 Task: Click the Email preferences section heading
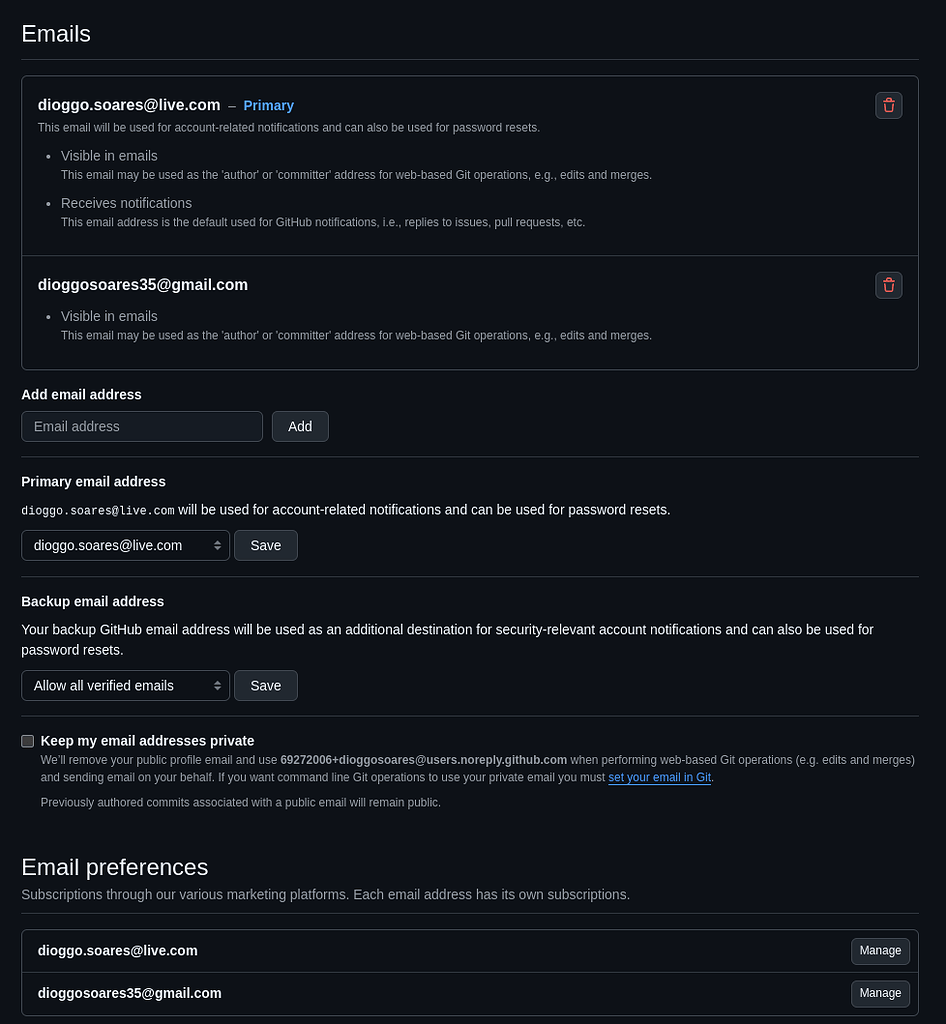pos(115,867)
